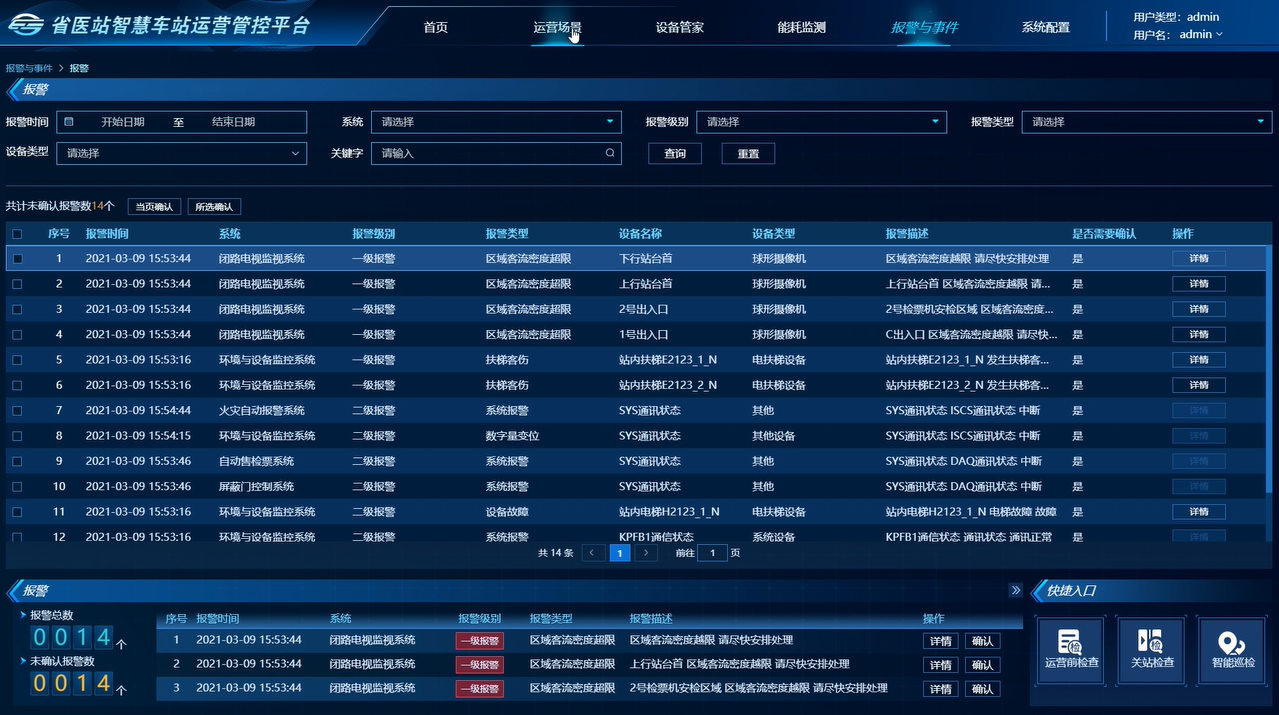Screen dimensions: 1279x715
Task: Click the double-chevron collapse icon beside 快捷入口
Action: [1016, 590]
